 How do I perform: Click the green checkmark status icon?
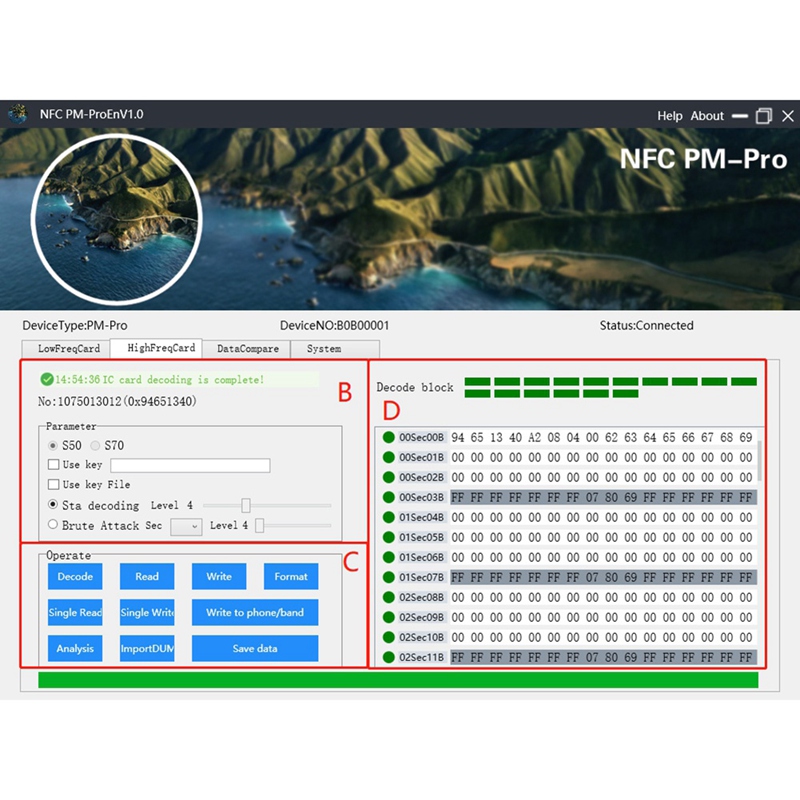tap(47, 379)
